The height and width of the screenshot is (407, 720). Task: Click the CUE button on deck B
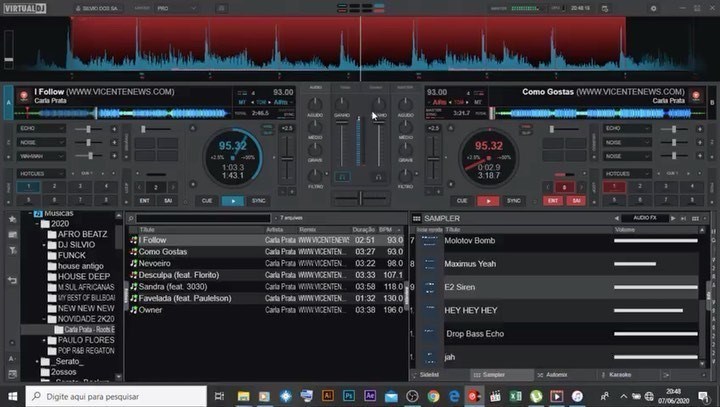[x=462, y=201]
